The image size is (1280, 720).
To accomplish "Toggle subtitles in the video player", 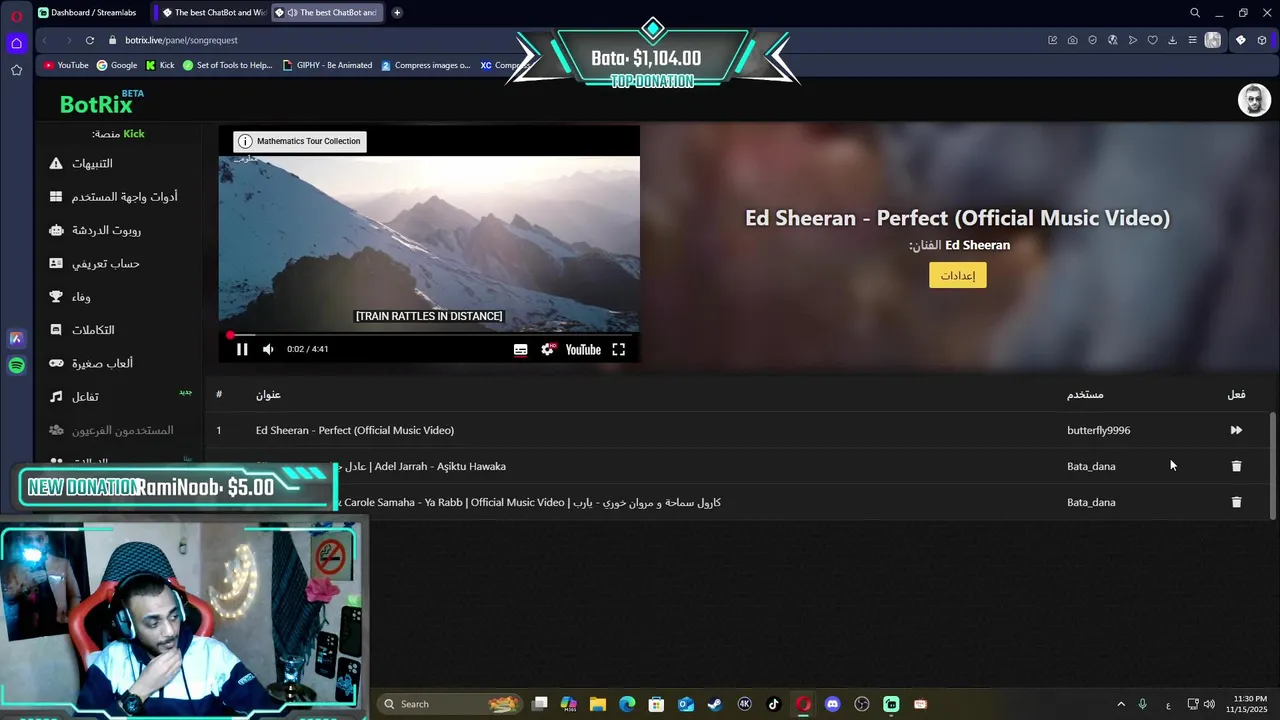I will (520, 350).
